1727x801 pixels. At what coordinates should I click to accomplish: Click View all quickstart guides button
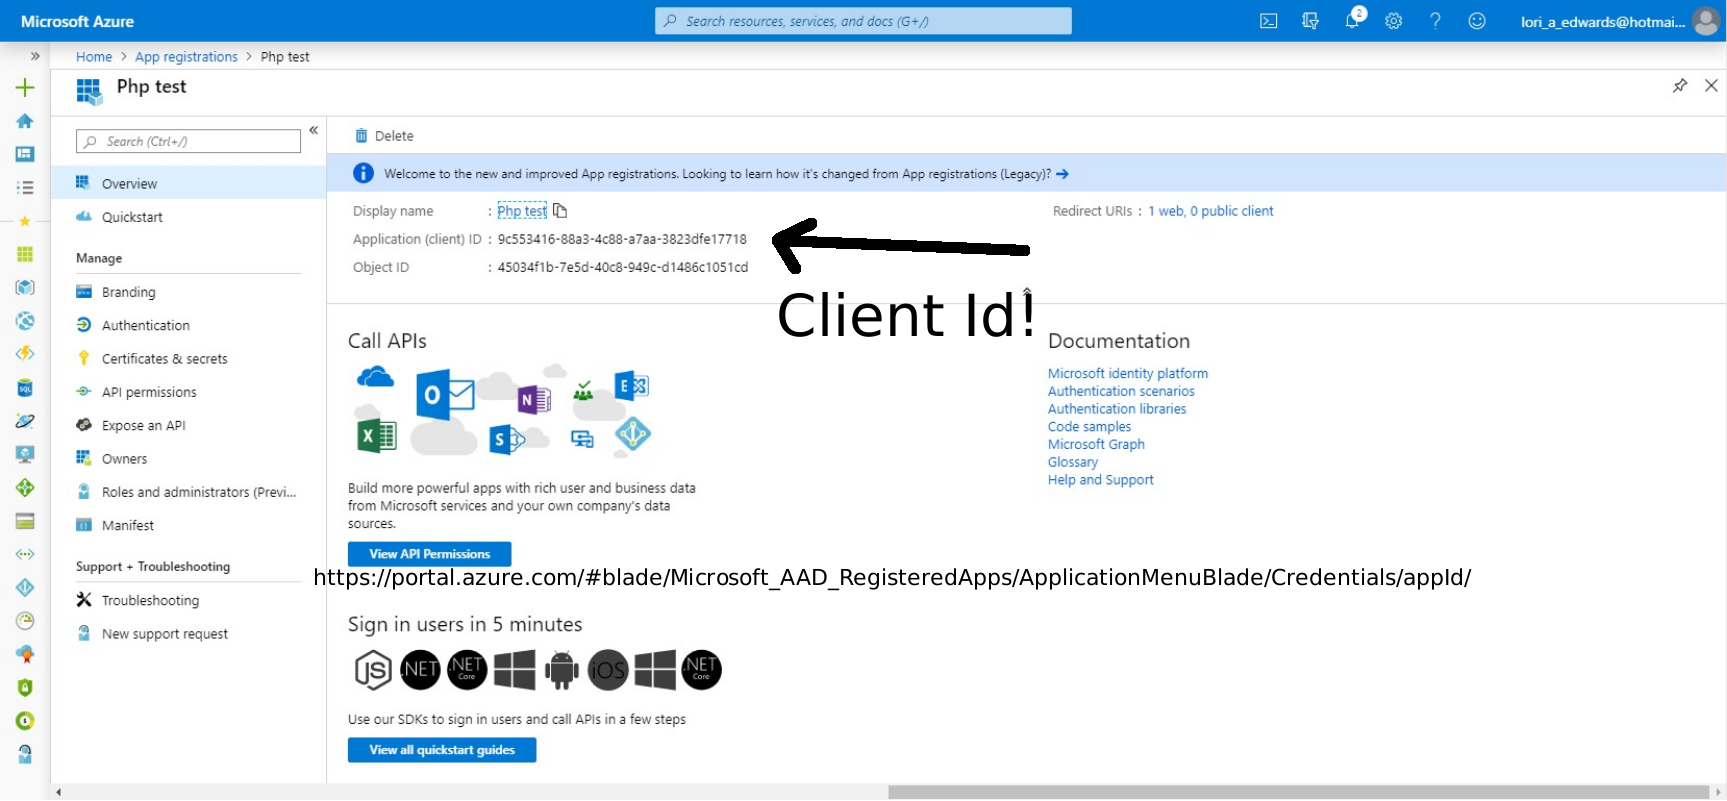(x=442, y=750)
